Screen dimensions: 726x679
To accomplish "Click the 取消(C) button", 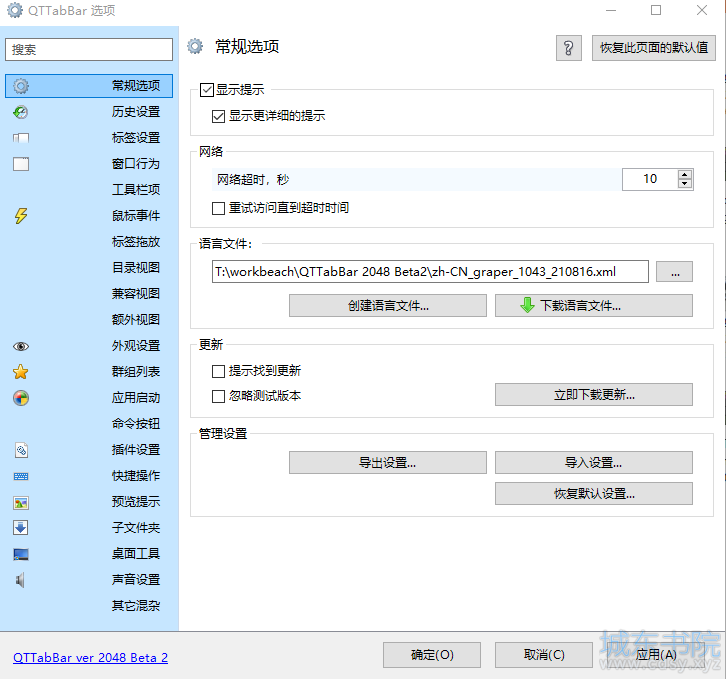I will (544, 655).
